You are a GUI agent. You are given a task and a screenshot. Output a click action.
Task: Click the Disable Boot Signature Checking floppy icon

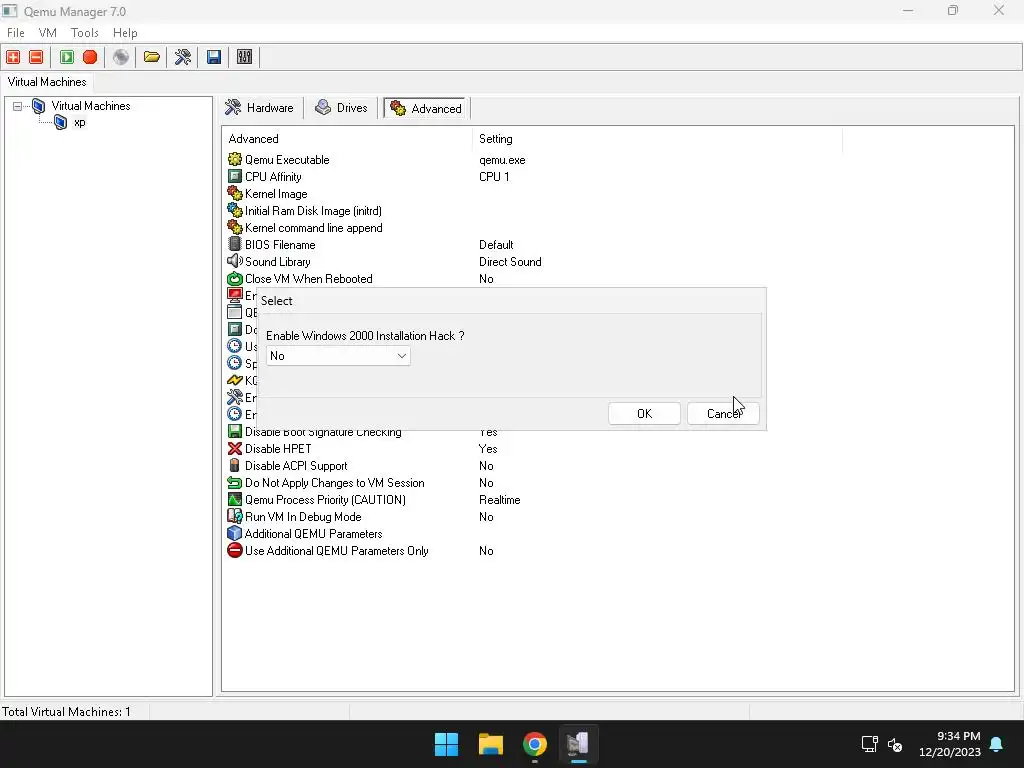pyautogui.click(x=234, y=432)
